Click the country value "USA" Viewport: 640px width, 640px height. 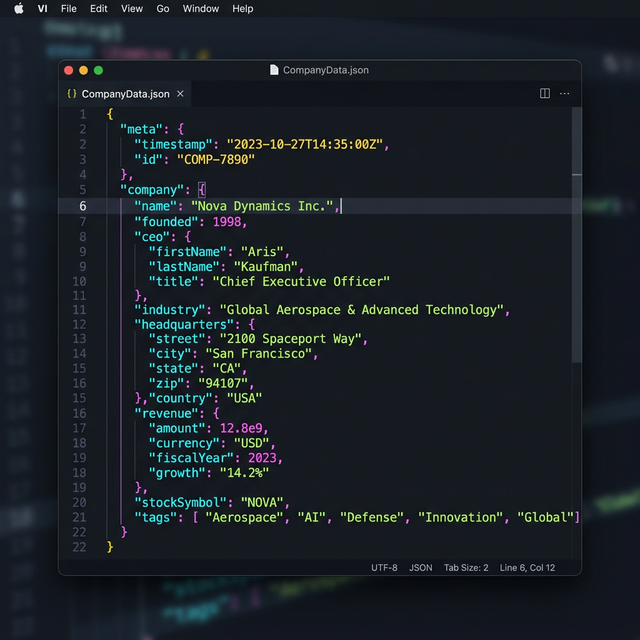(x=244, y=398)
